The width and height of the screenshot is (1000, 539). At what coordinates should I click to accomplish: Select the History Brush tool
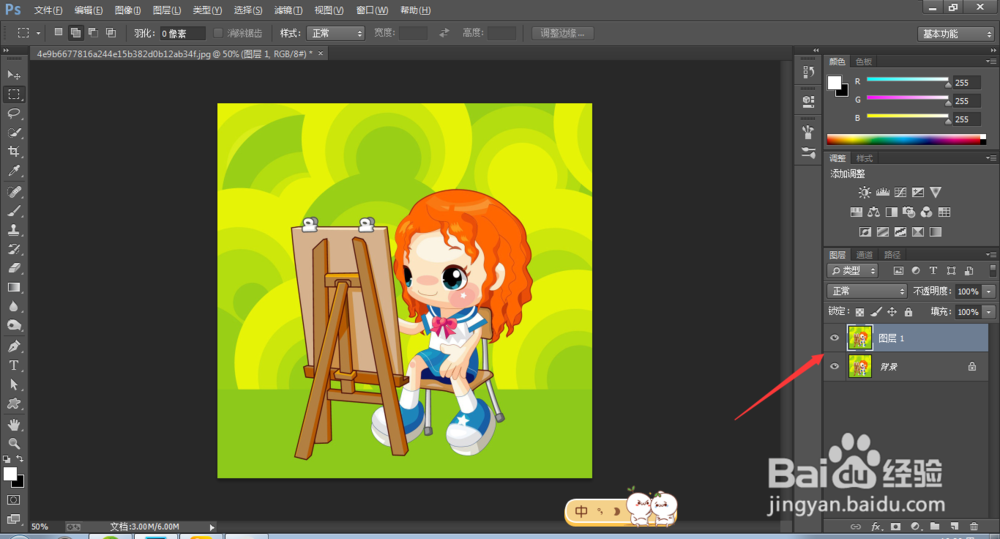13,249
